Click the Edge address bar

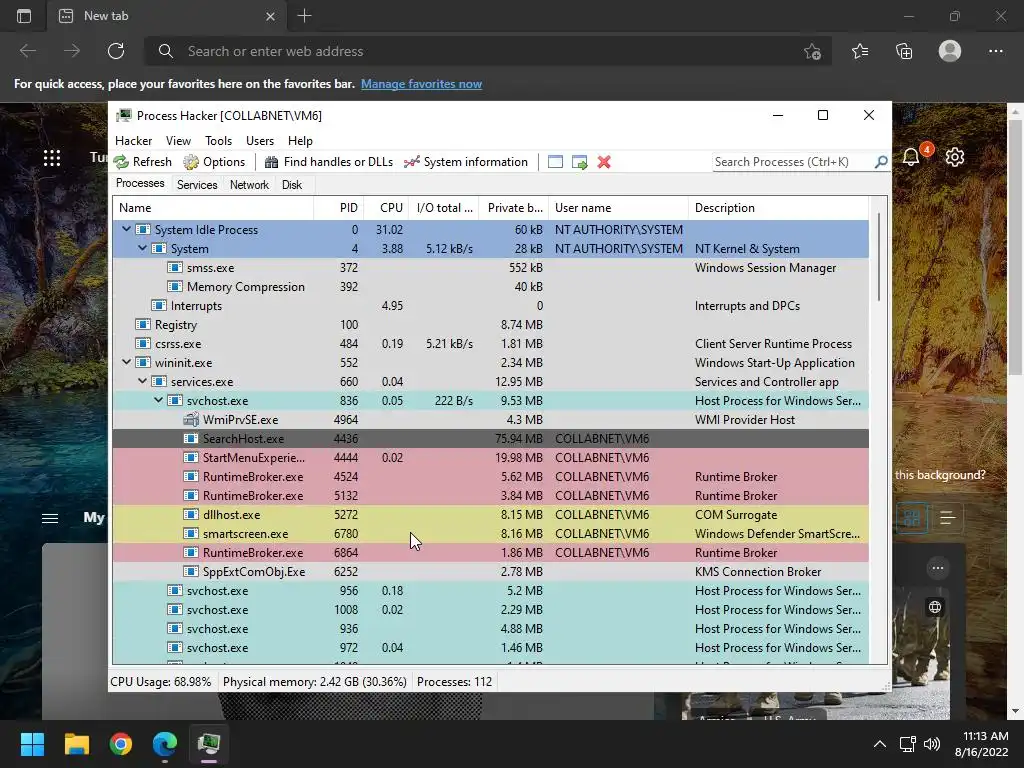488,51
